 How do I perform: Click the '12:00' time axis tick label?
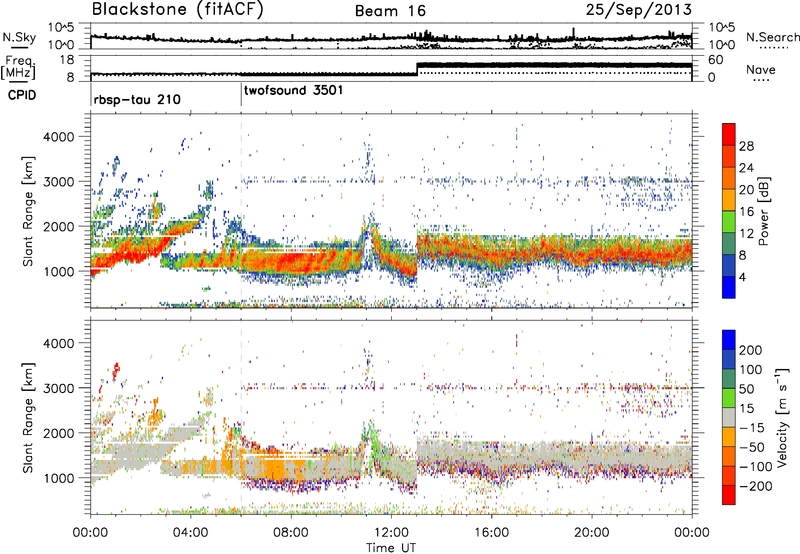coord(391,533)
